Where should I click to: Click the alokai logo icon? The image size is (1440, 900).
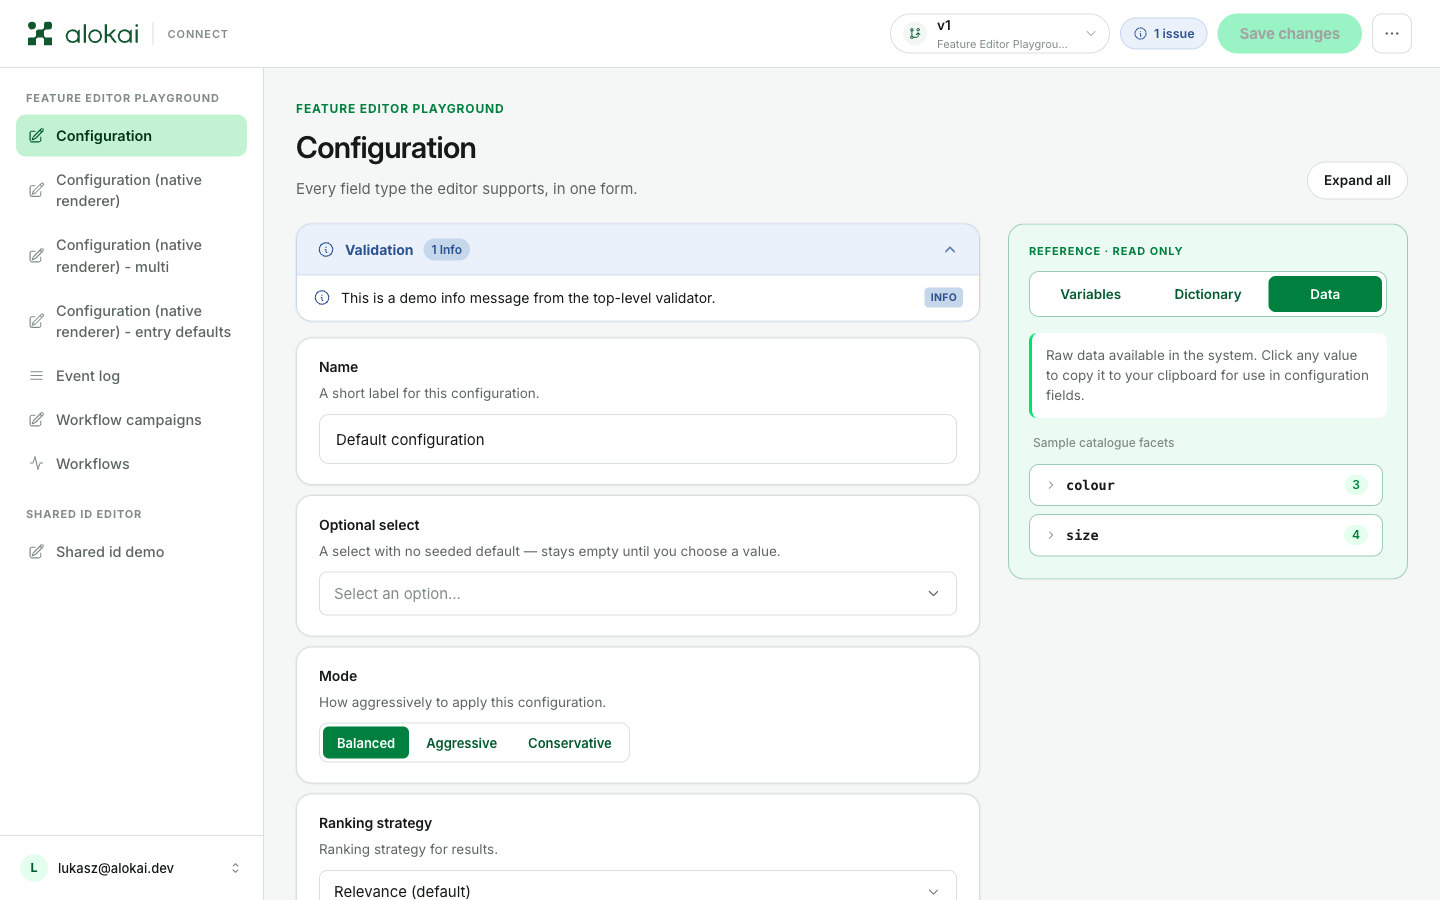point(40,34)
